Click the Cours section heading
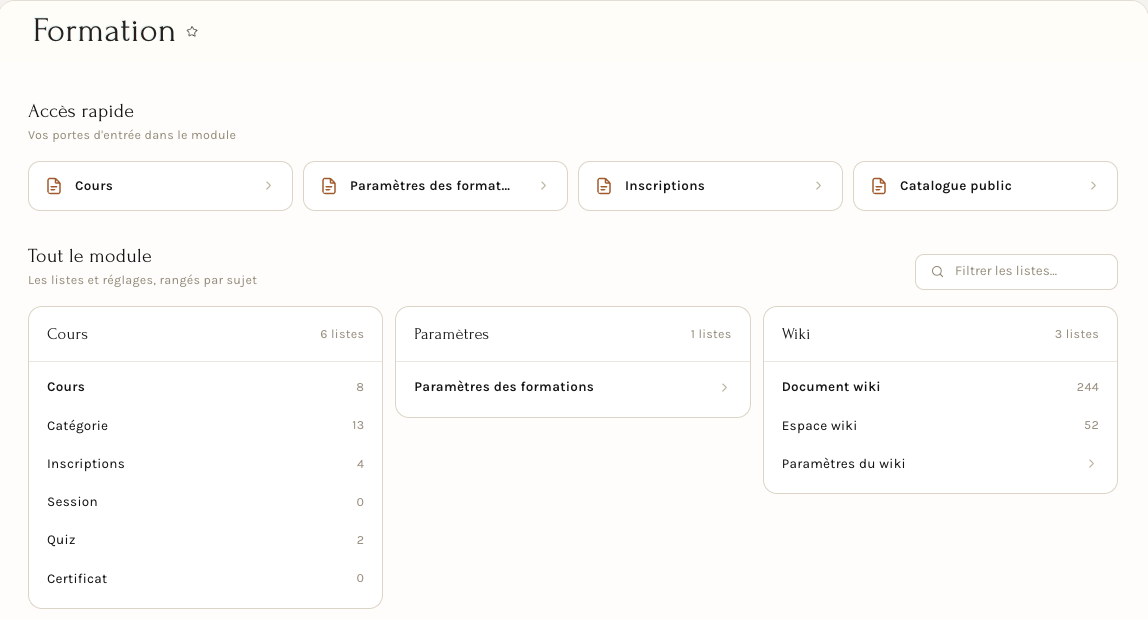The height and width of the screenshot is (620, 1148). [67, 334]
